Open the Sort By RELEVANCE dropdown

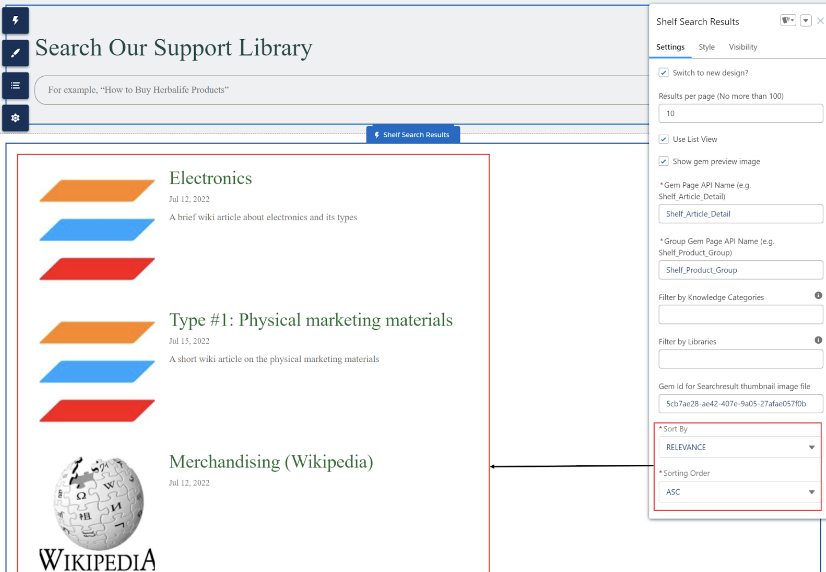coord(739,447)
